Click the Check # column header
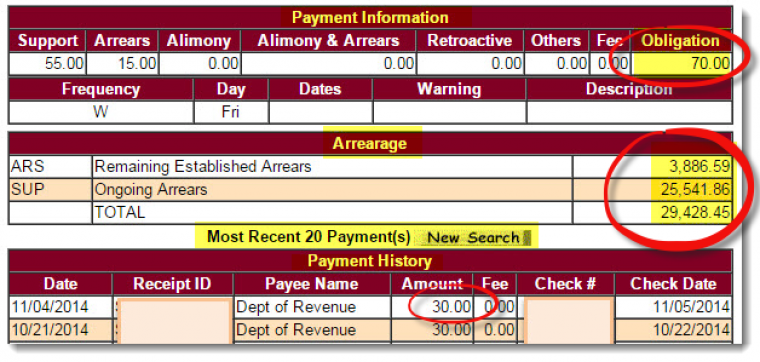760x362 pixels. pyautogui.click(x=565, y=284)
